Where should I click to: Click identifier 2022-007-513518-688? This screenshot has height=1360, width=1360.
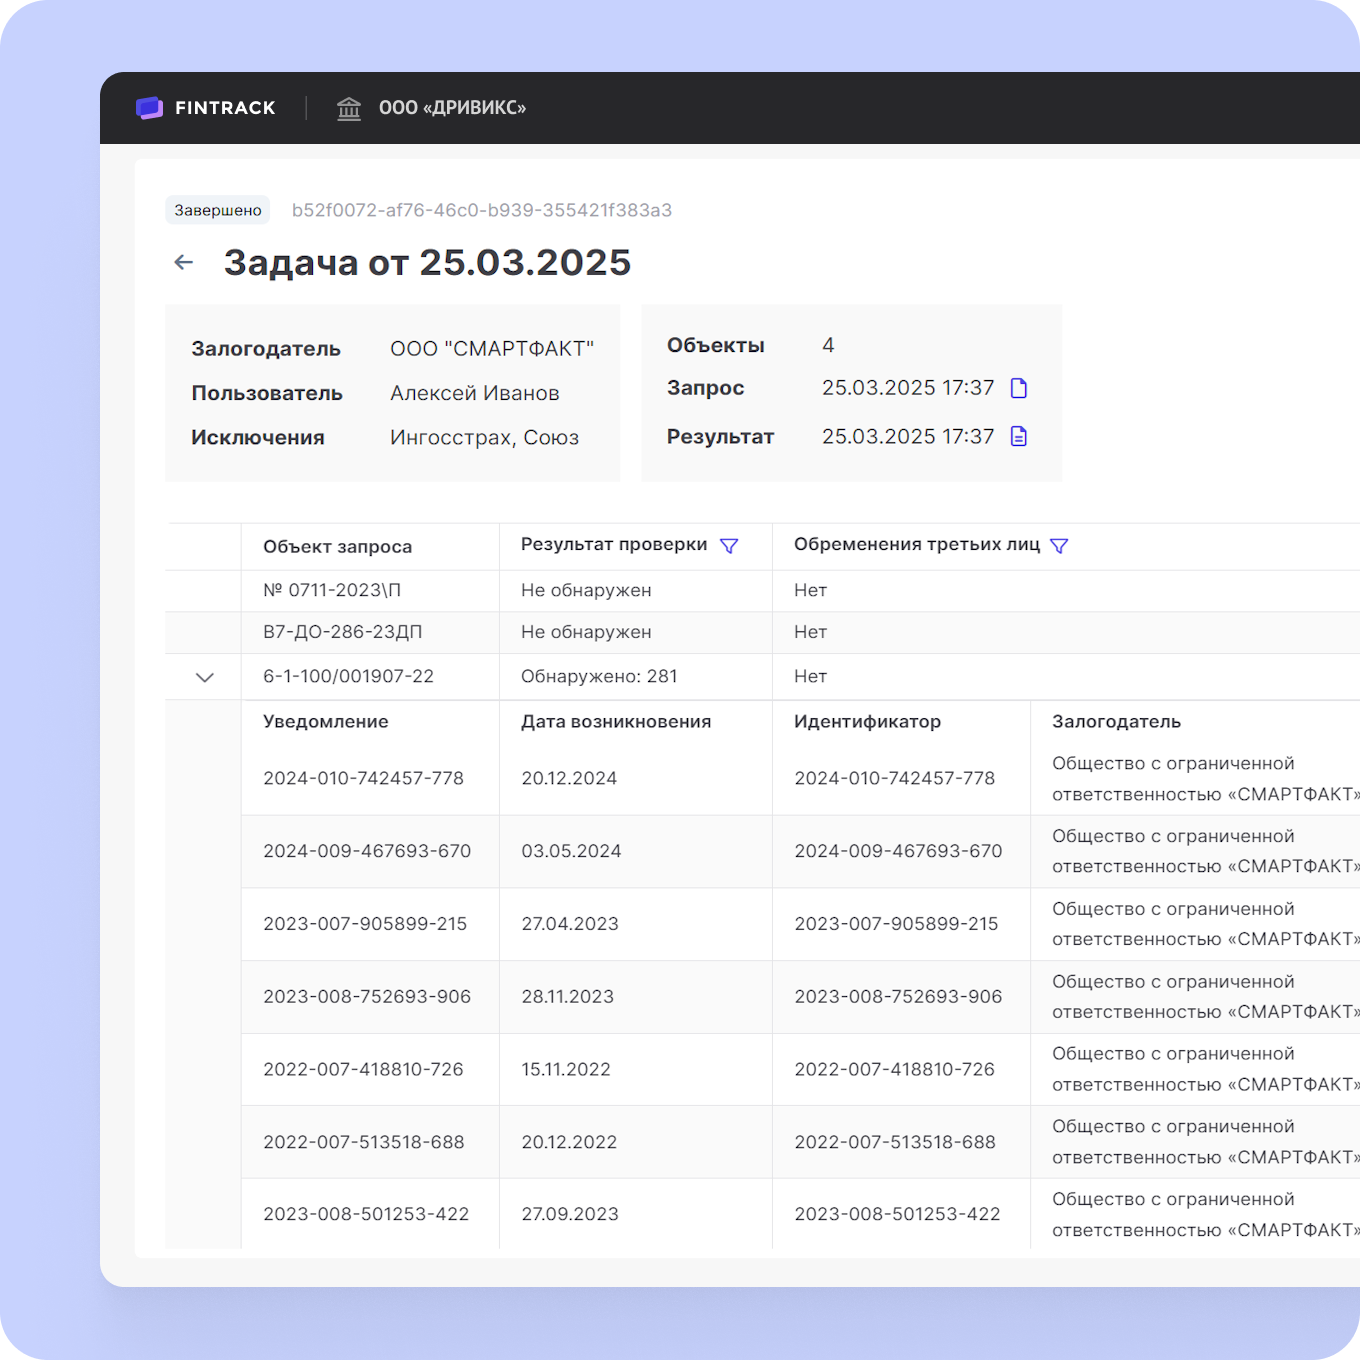click(894, 1142)
